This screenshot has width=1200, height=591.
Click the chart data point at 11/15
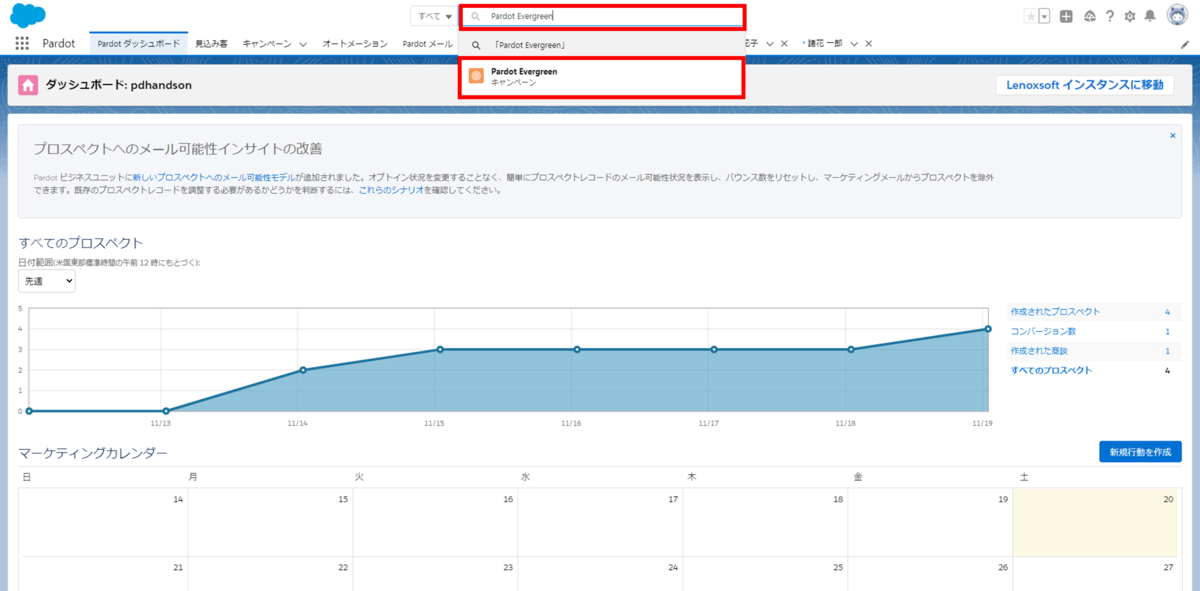pos(440,349)
